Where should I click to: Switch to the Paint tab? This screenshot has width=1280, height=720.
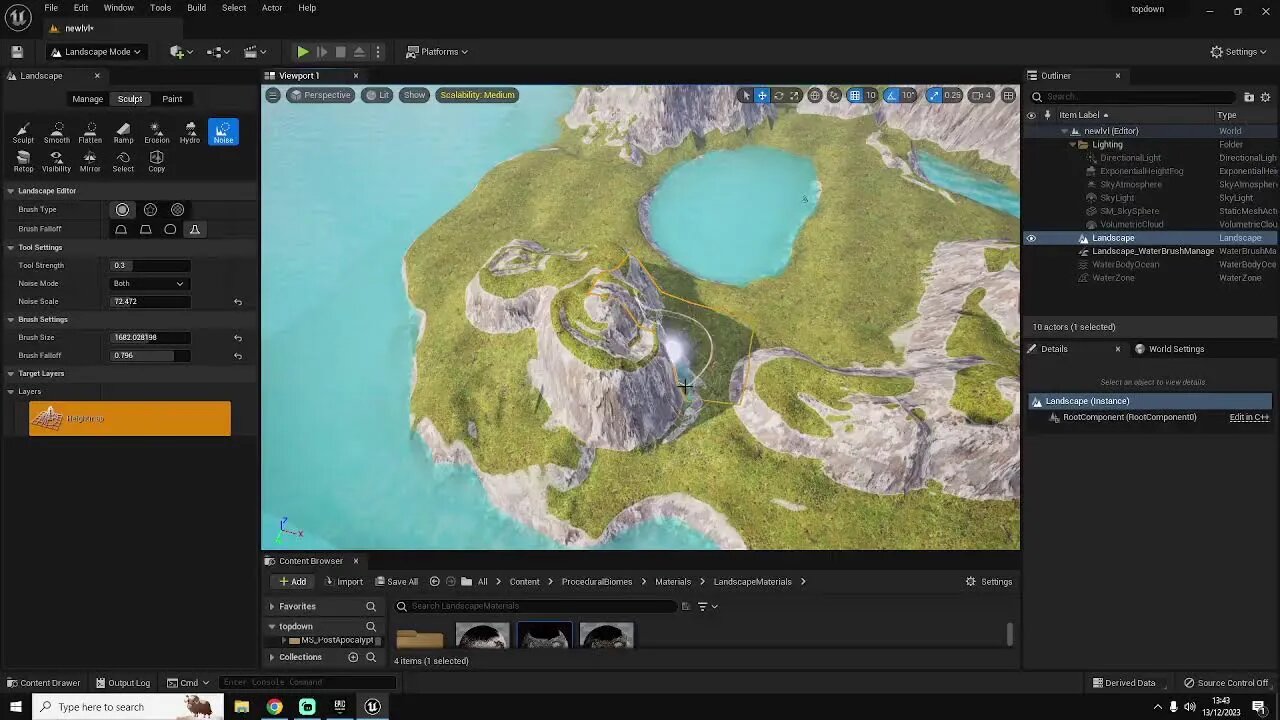(x=172, y=99)
